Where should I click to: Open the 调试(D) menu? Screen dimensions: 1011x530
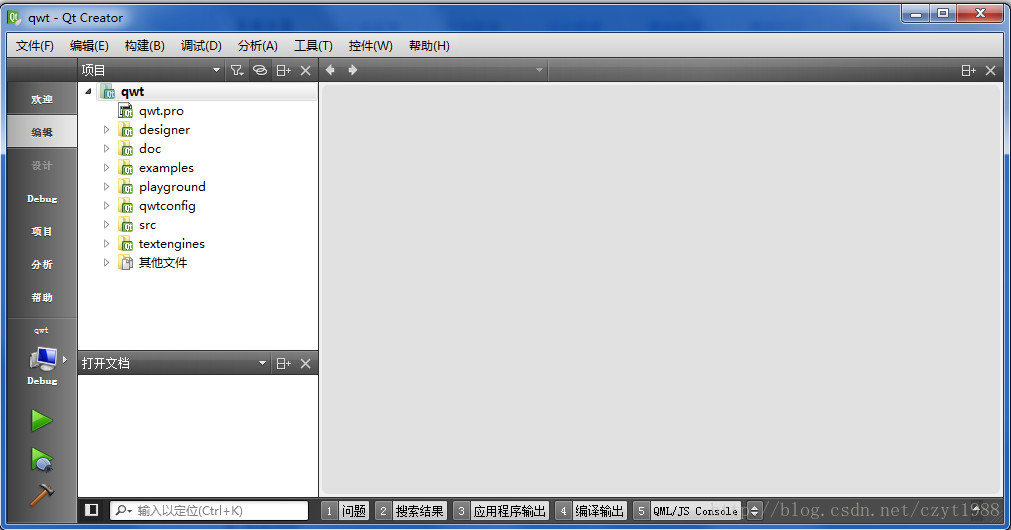tap(201, 46)
